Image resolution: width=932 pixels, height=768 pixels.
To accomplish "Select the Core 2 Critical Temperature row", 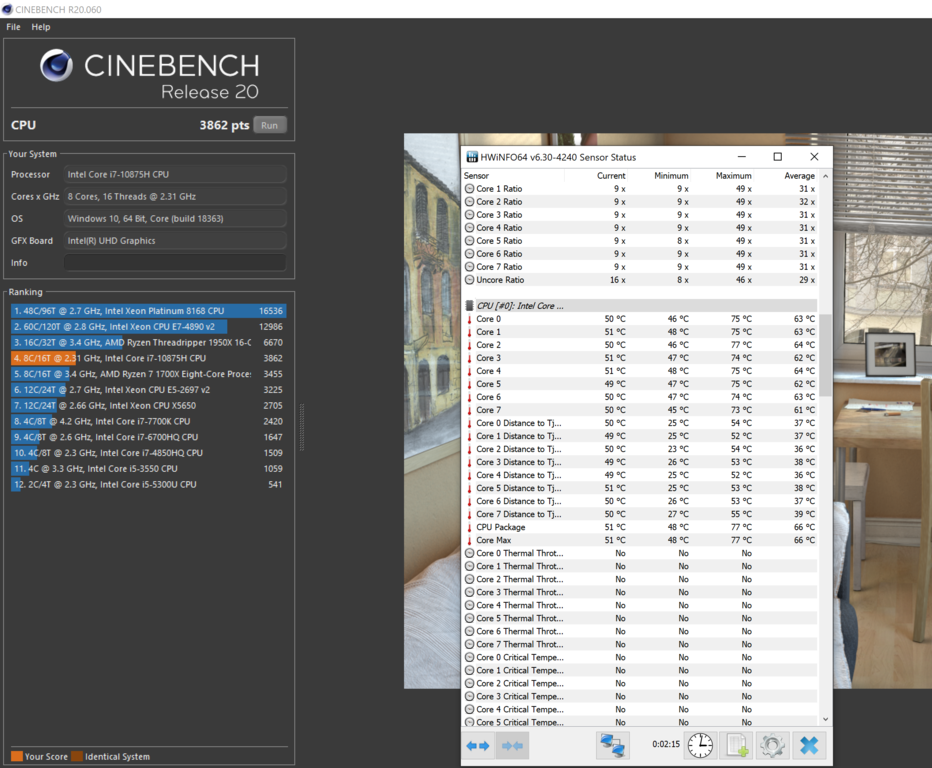I will (641, 684).
